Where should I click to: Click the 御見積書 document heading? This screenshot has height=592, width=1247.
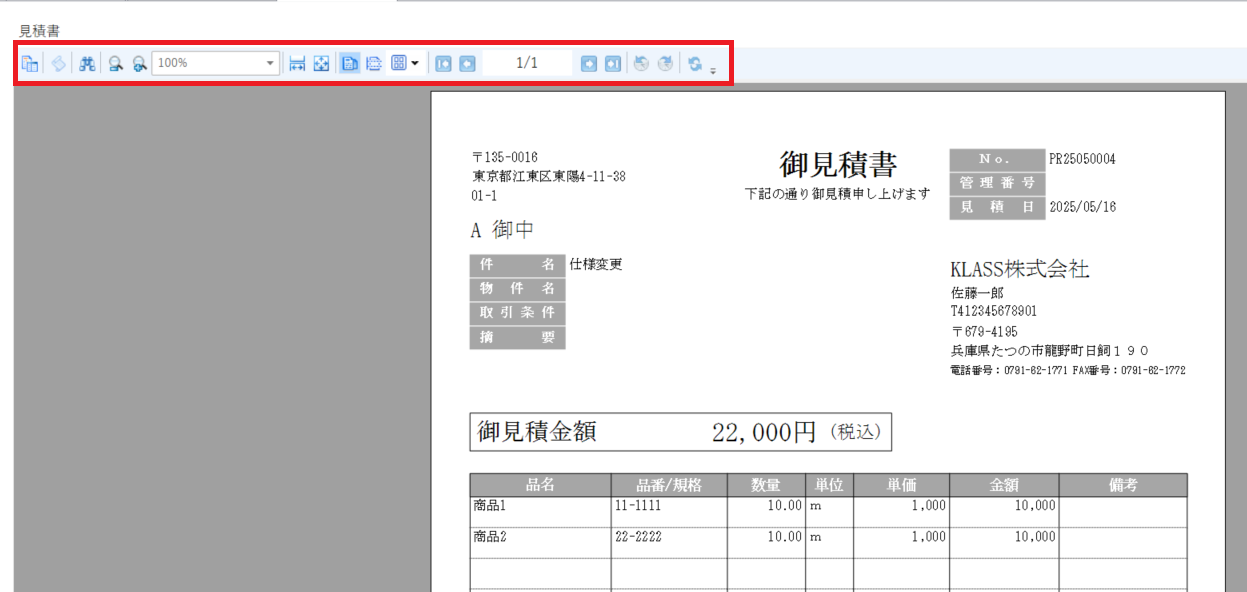(x=838, y=164)
